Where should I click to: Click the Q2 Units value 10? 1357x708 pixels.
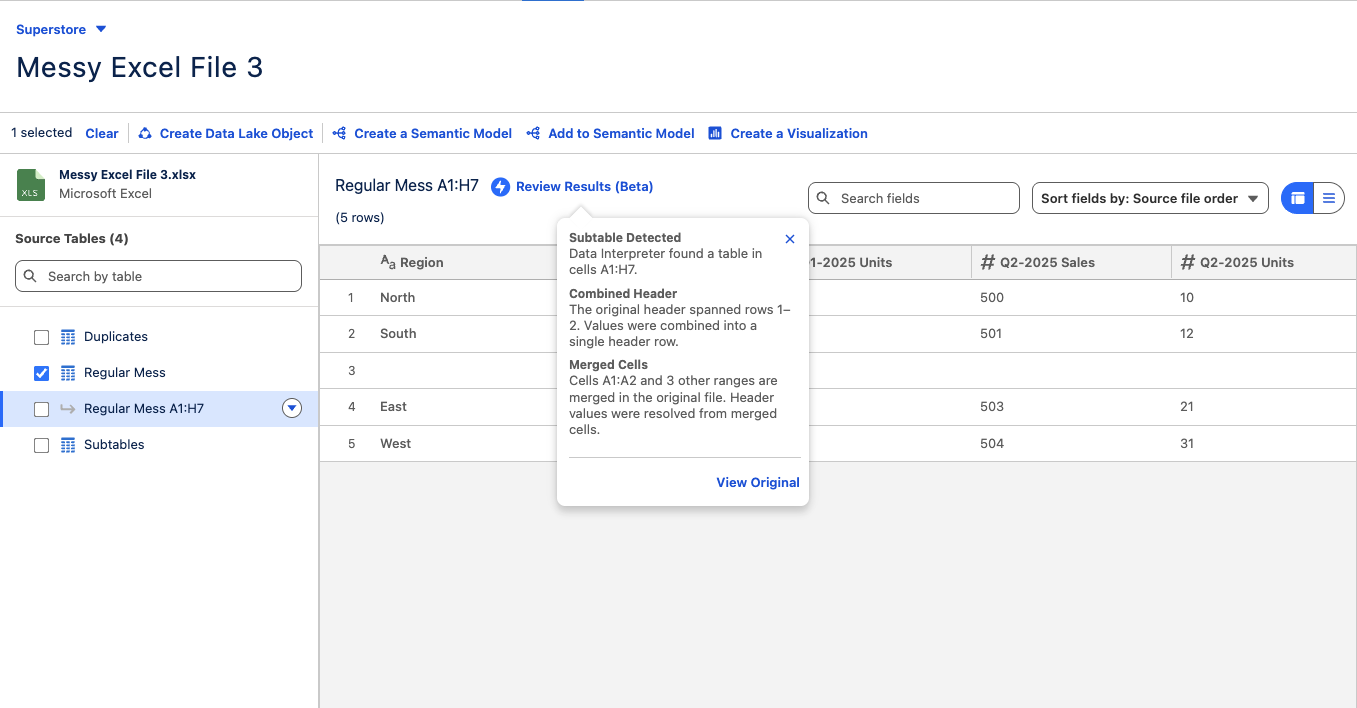[x=1187, y=297]
